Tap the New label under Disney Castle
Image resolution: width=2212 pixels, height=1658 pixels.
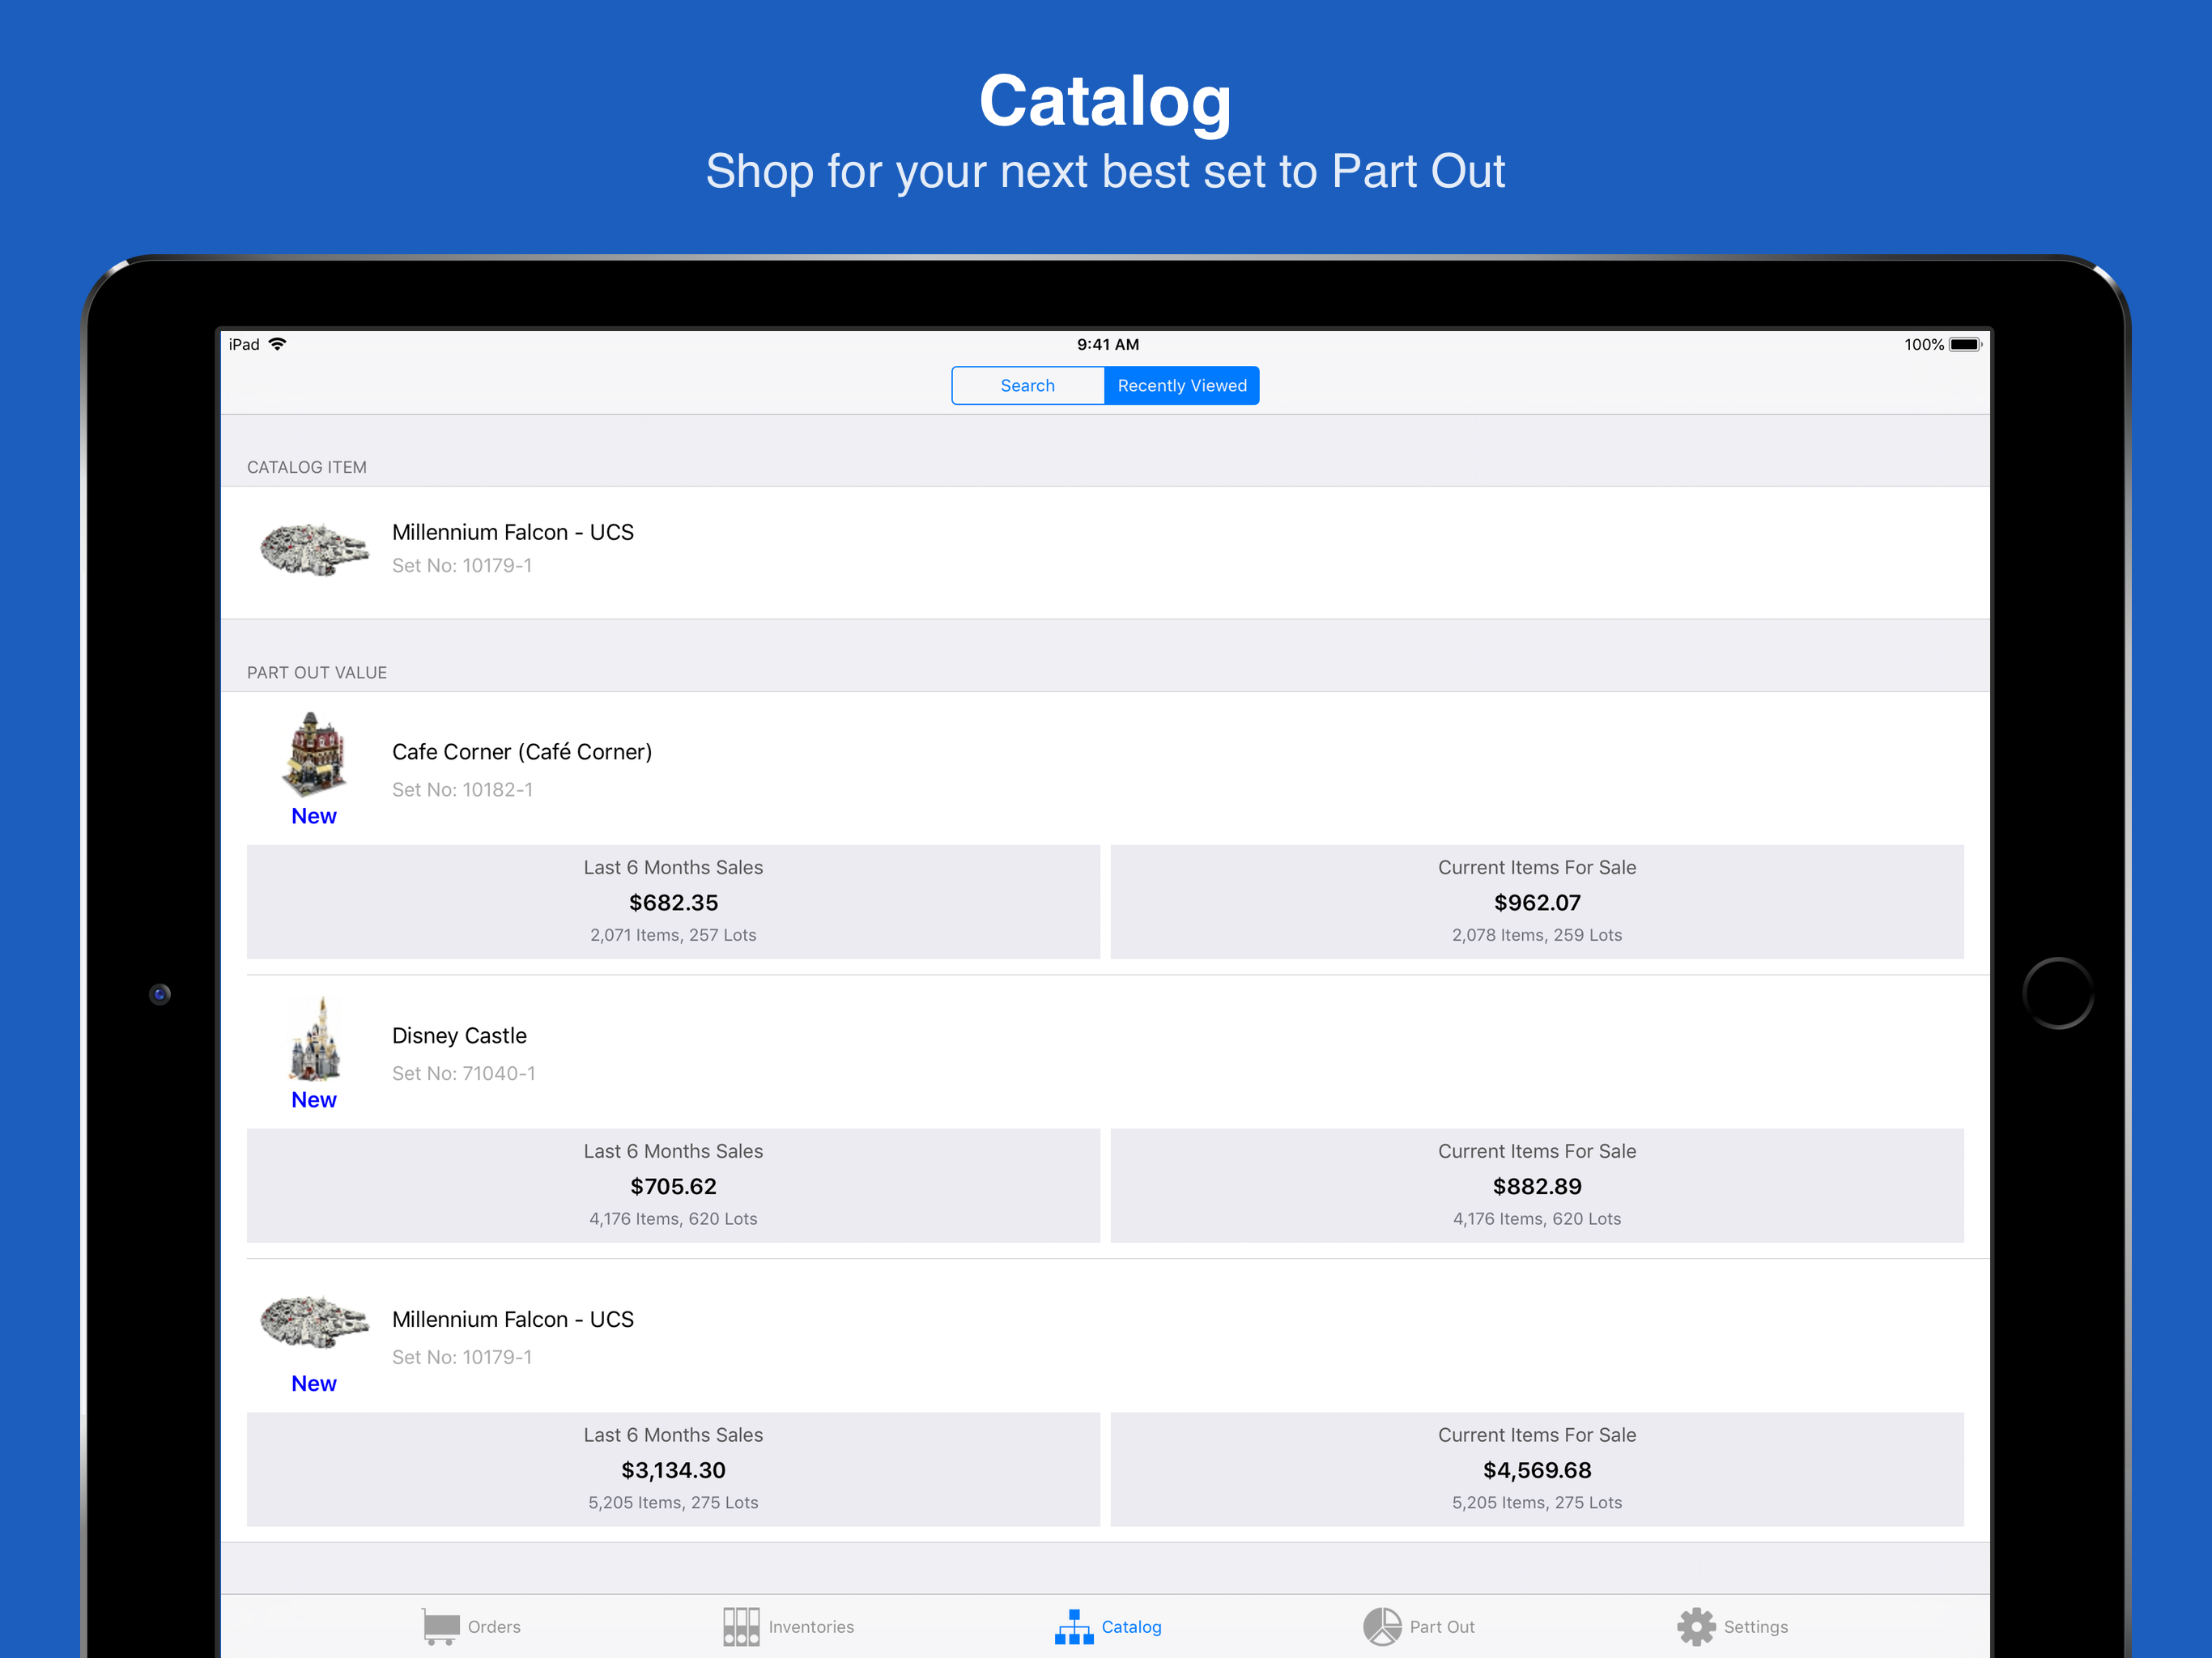click(314, 1099)
